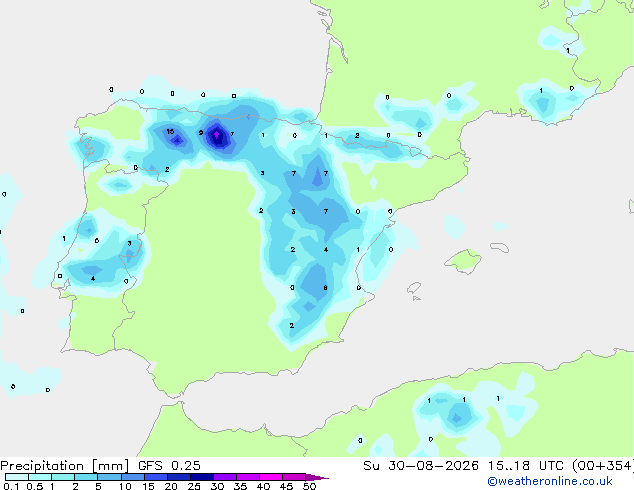Select the purple legend swatch between 30 and 35
The image size is (634, 490).
(225, 477)
